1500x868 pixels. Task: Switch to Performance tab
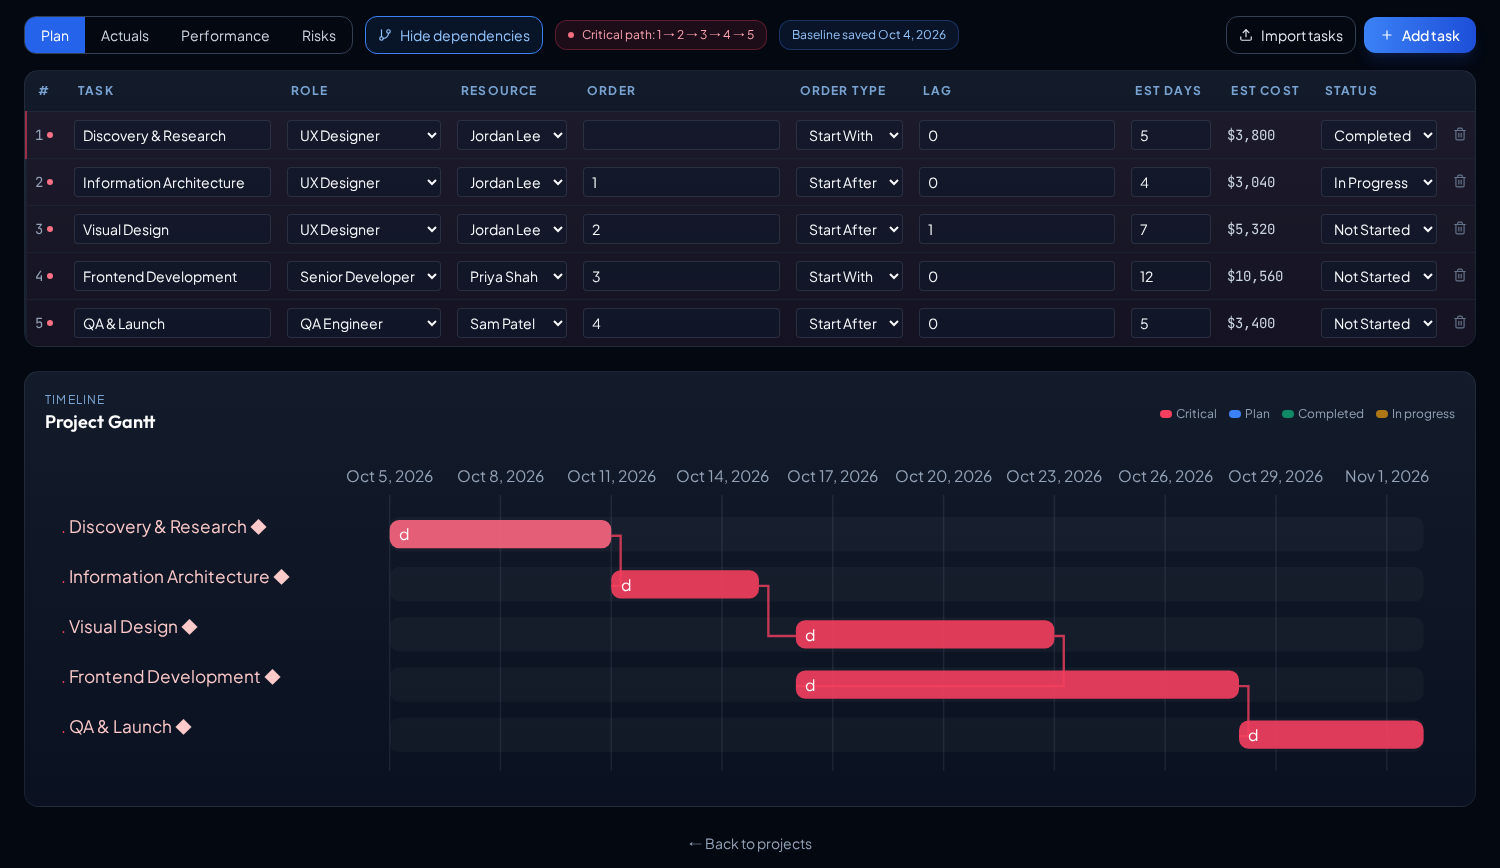225,35
